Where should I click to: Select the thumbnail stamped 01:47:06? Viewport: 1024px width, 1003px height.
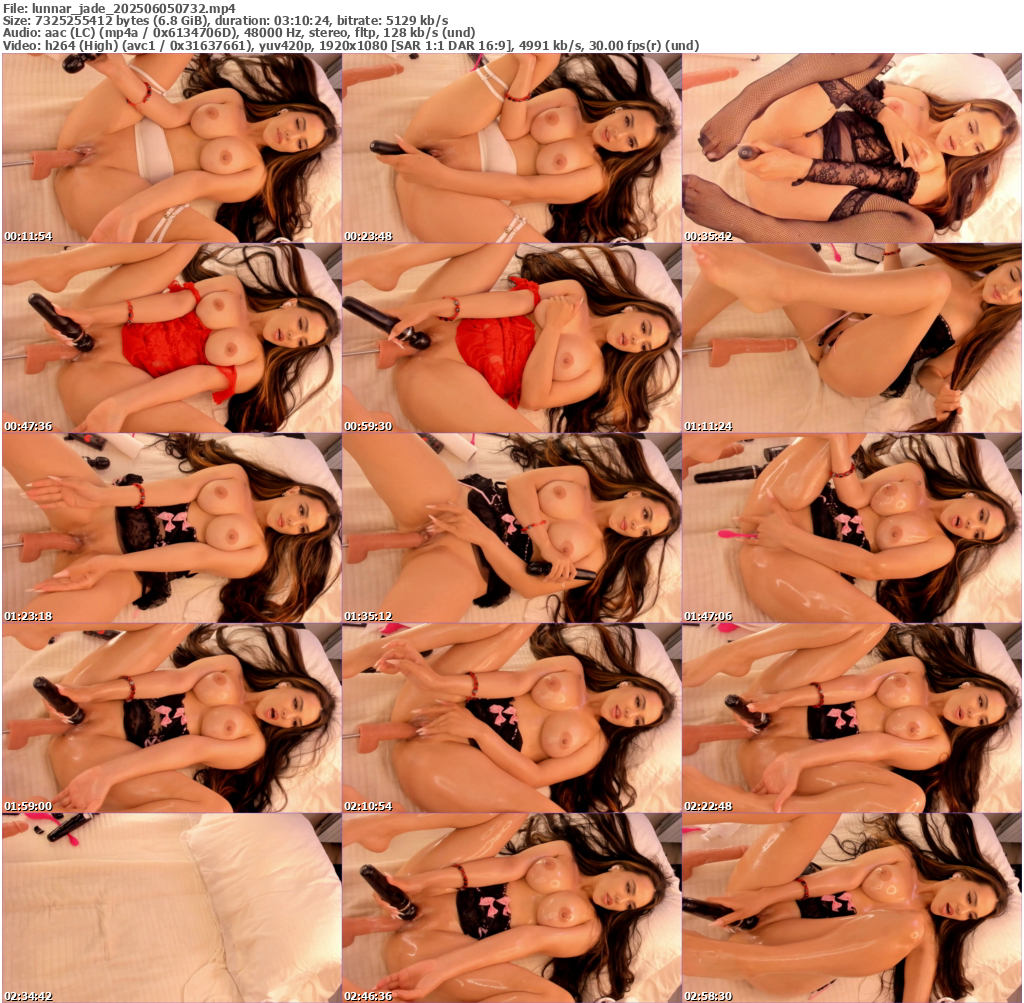click(x=852, y=528)
